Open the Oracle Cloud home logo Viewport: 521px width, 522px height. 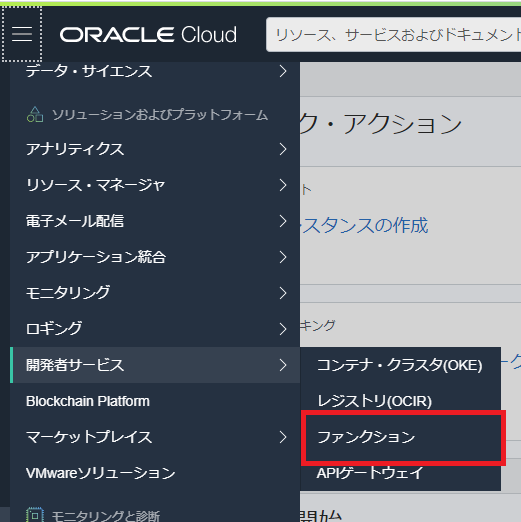point(148,35)
